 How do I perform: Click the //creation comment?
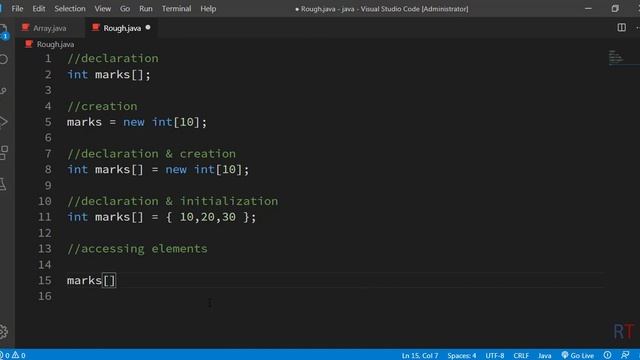[x=102, y=106]
